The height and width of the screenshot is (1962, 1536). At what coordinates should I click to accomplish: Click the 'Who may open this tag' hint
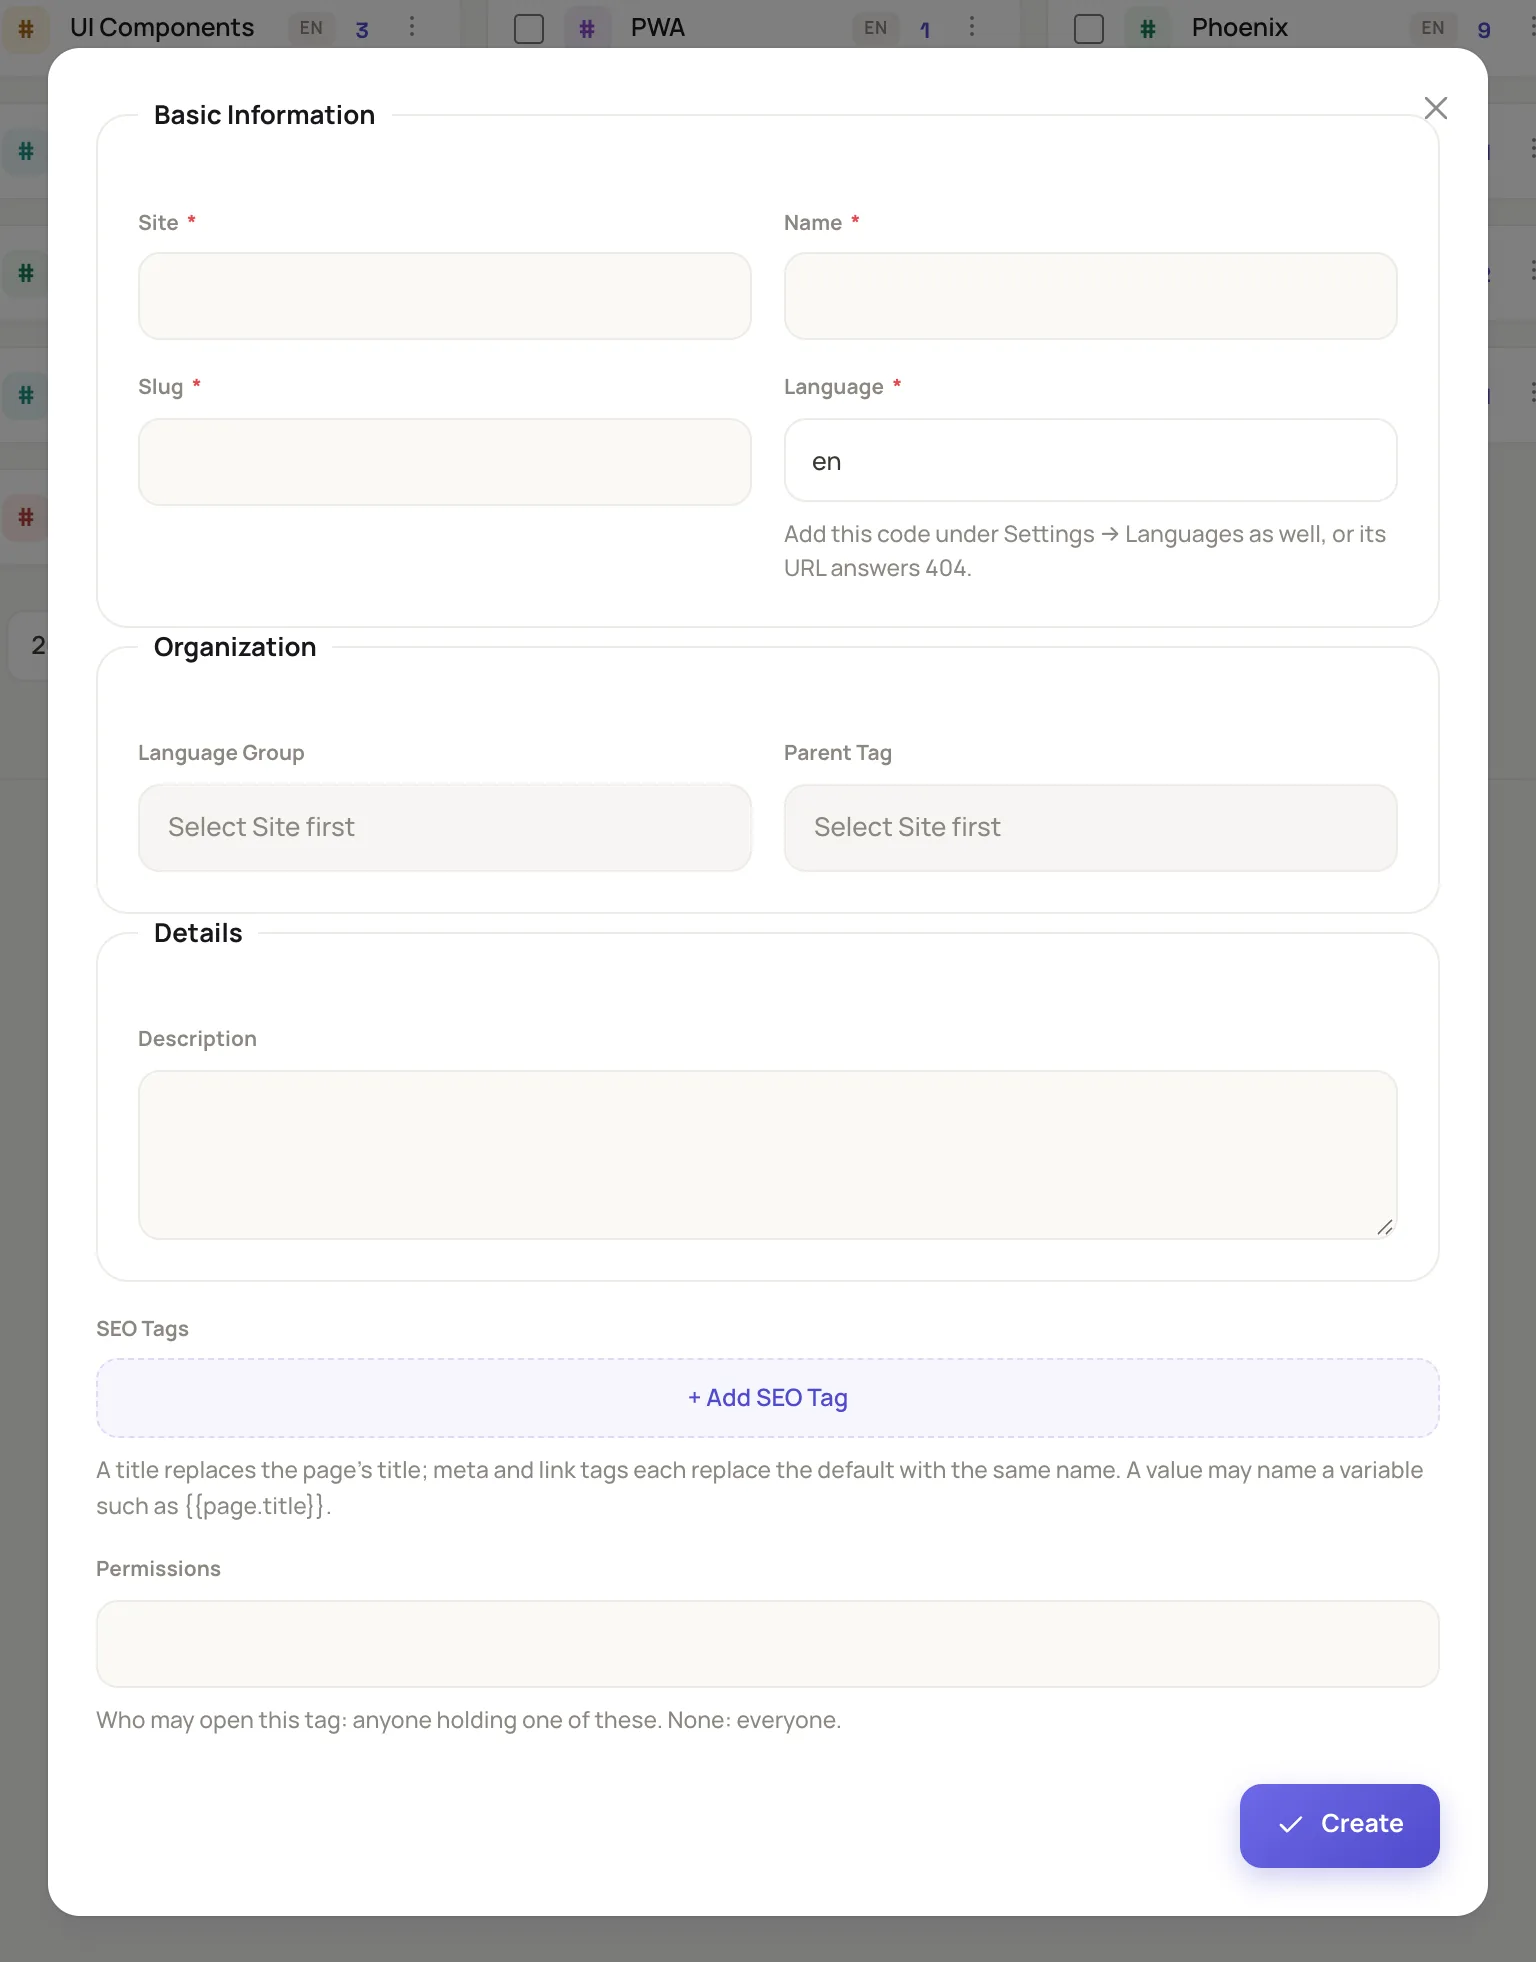click(468, 1720)
